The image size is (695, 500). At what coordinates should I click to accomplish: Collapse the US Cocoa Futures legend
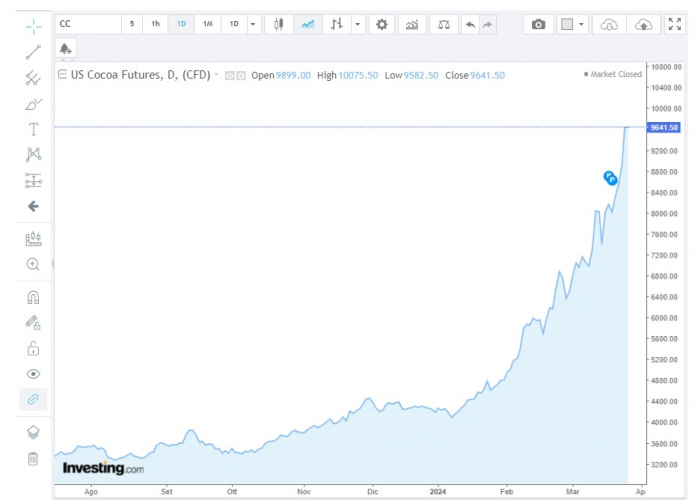pyautogui.click(x=63, y=75)
